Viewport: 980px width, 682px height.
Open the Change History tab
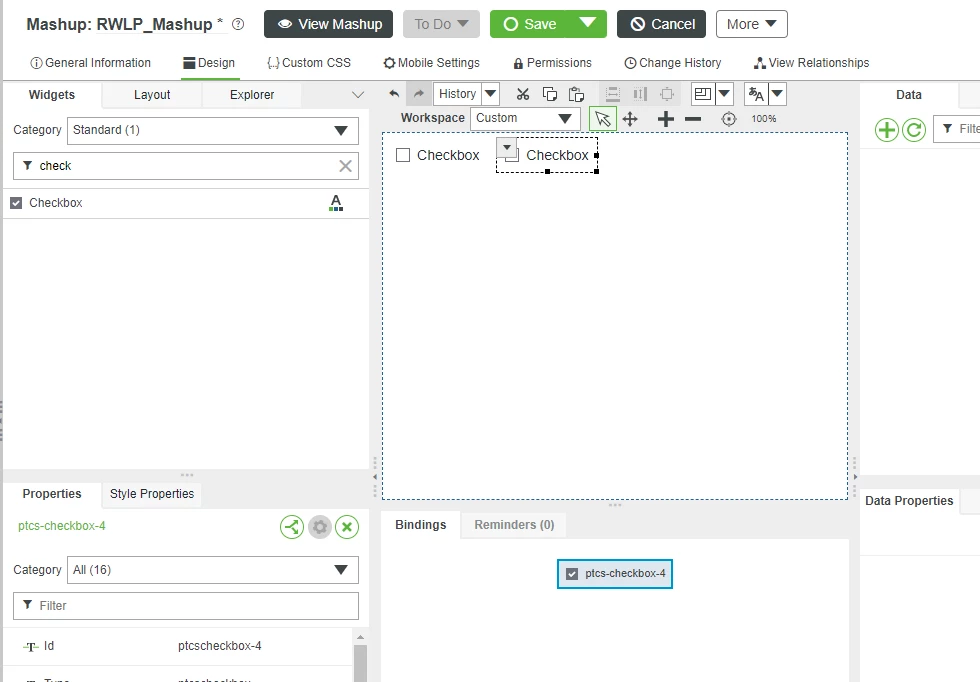coord(672,63)
